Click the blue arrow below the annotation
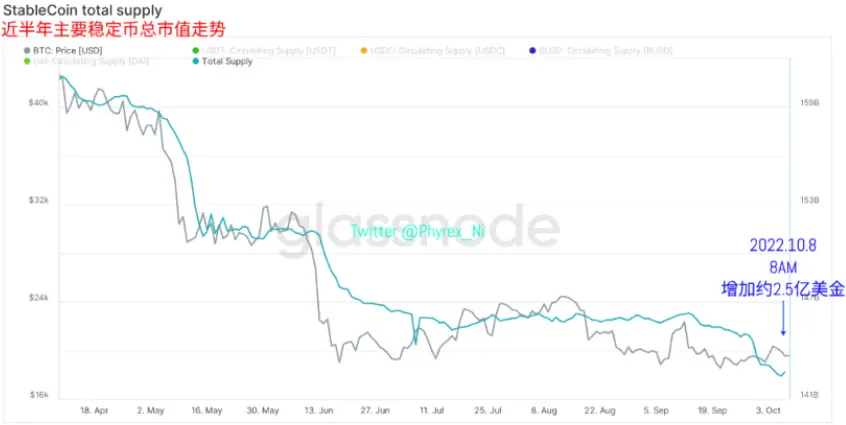The width and height of the screenshot is (846, 425). click(783, 318)
